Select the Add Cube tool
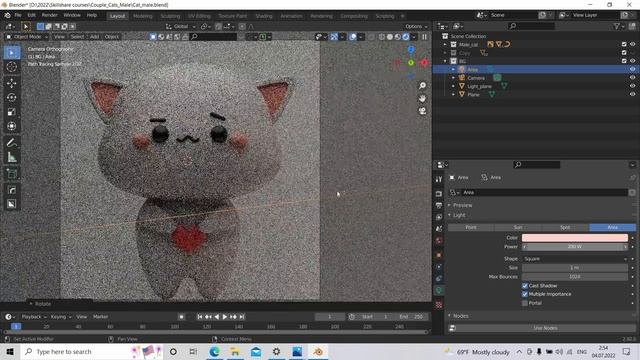 tap(11, 174)
